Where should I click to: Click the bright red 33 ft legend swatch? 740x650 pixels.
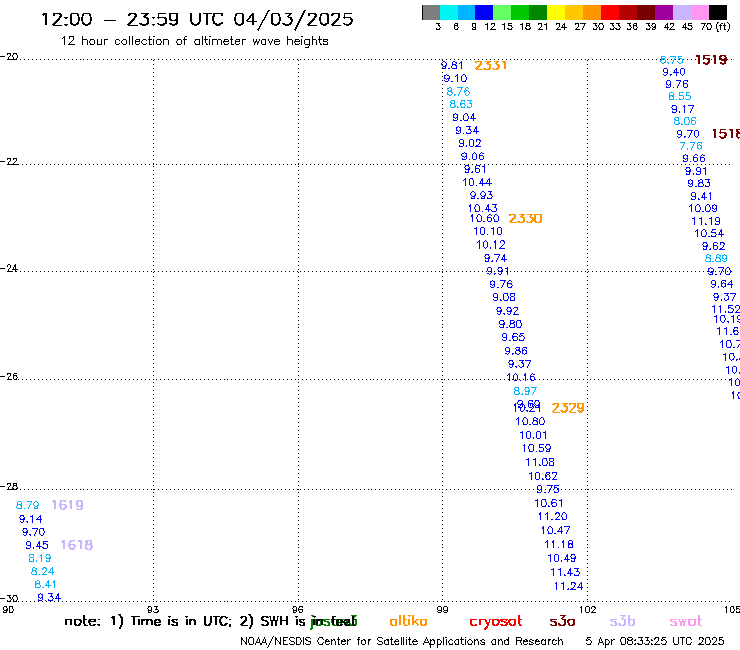tap(609, 12)
